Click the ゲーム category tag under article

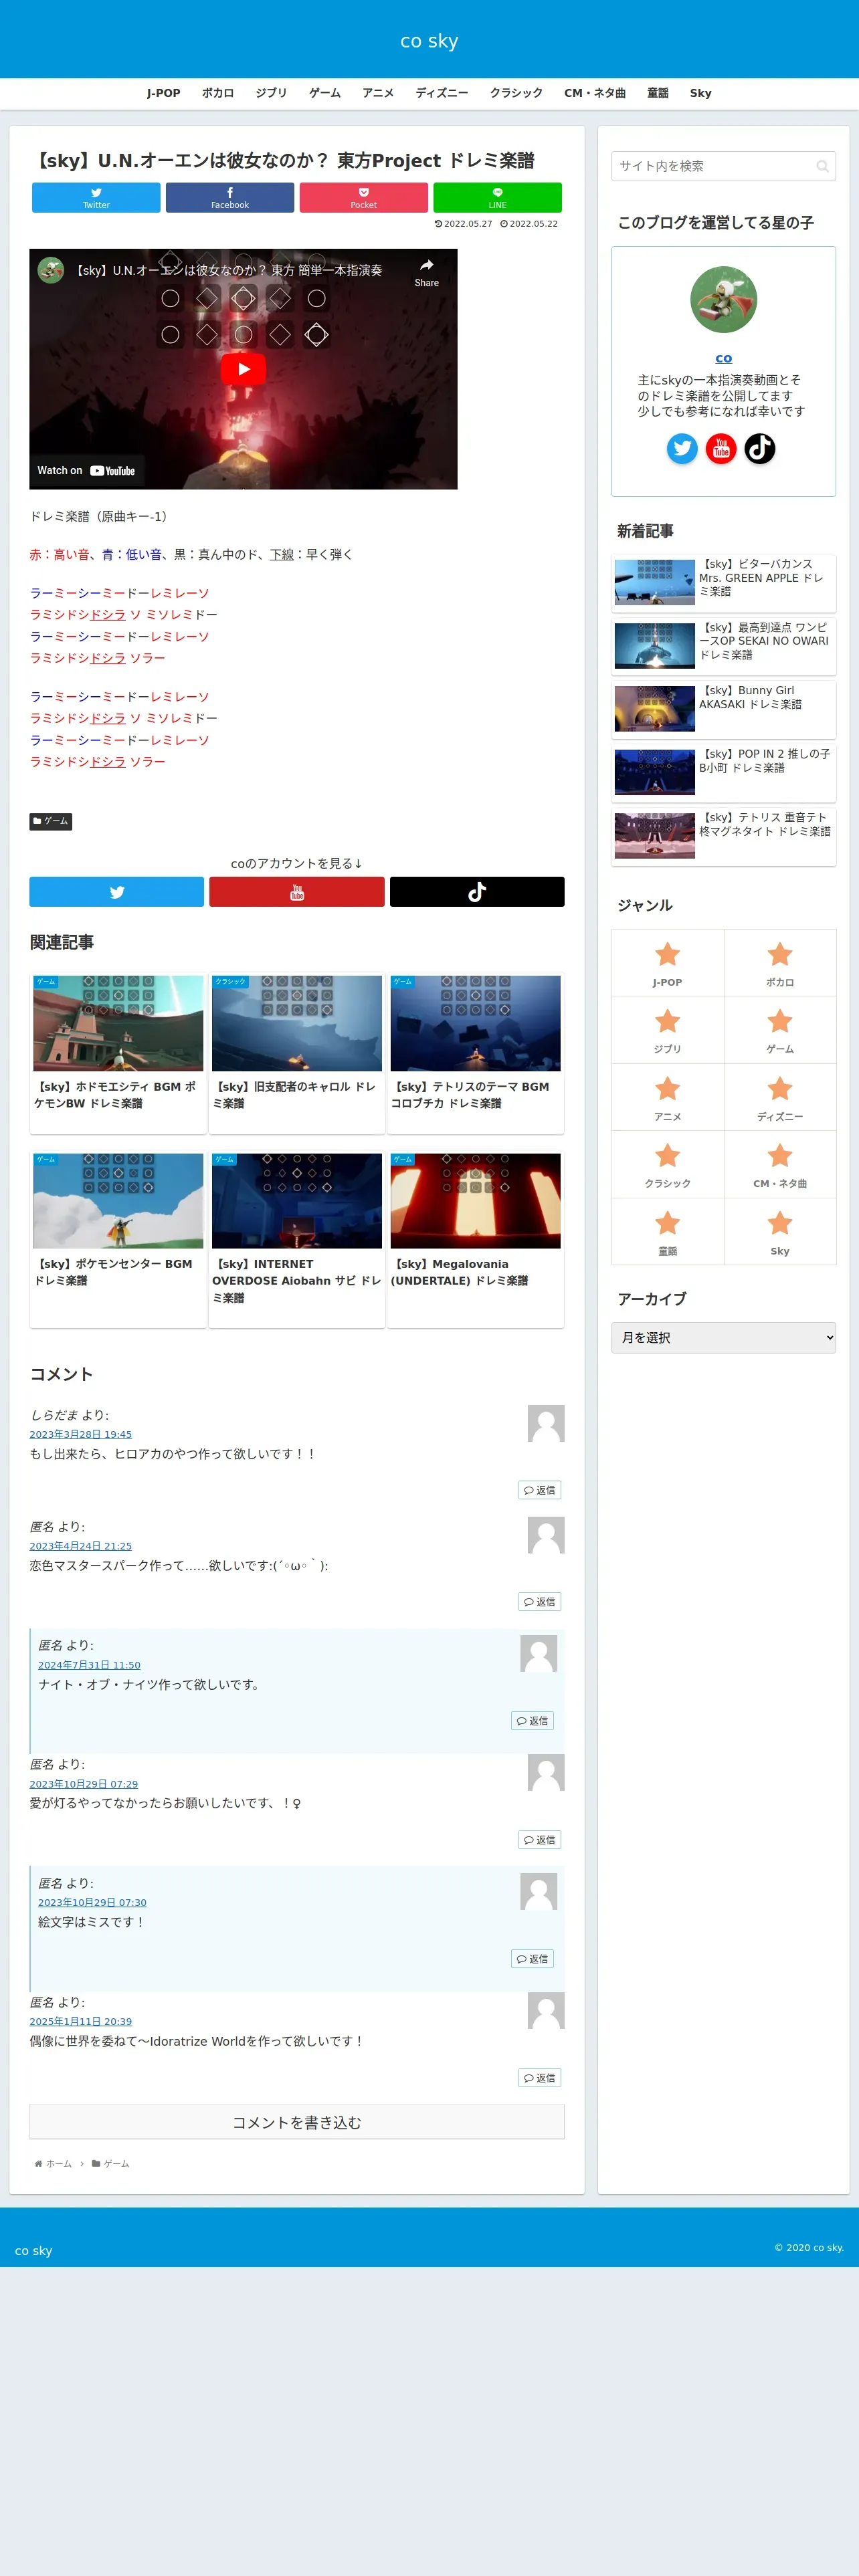pos(51,821)
